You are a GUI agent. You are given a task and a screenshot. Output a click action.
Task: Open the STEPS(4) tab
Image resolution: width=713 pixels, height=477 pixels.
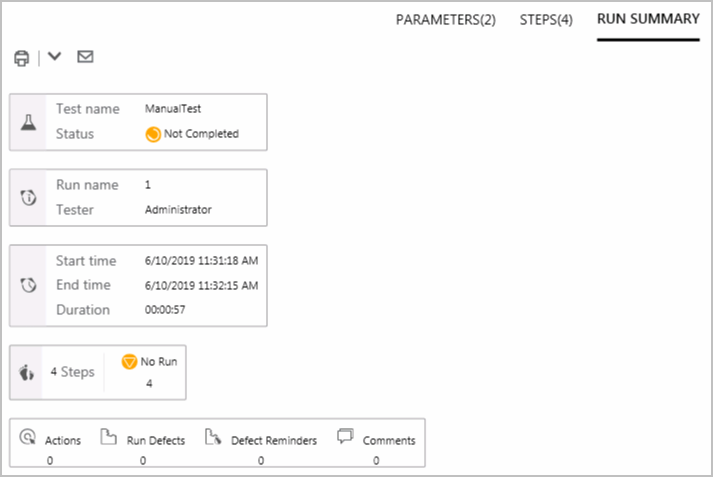point(546,20)
